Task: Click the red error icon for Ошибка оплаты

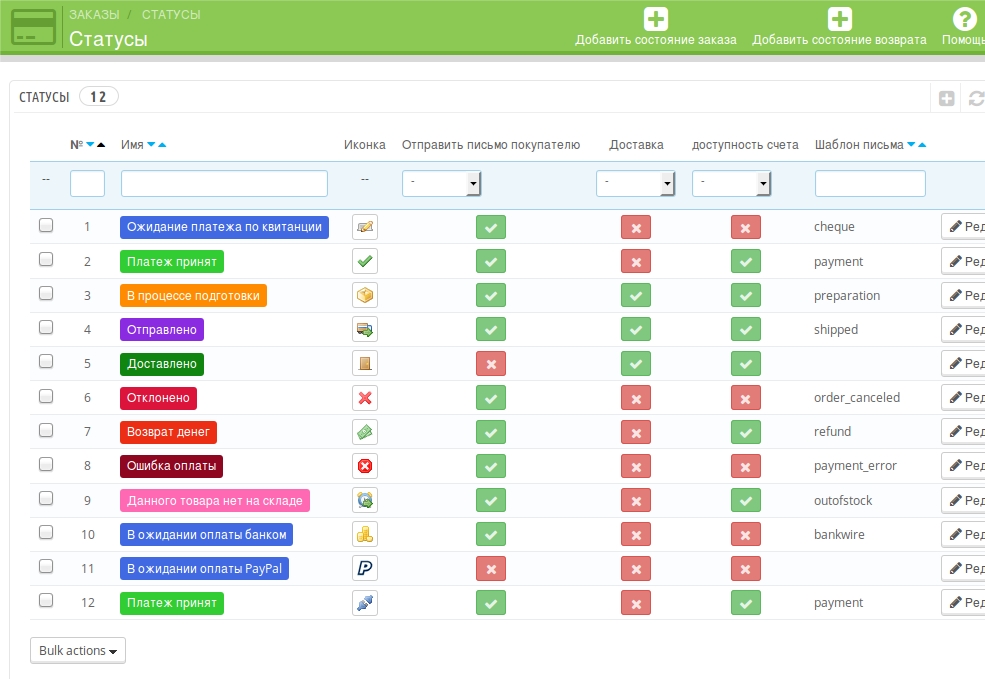Action: coord(365,466)
